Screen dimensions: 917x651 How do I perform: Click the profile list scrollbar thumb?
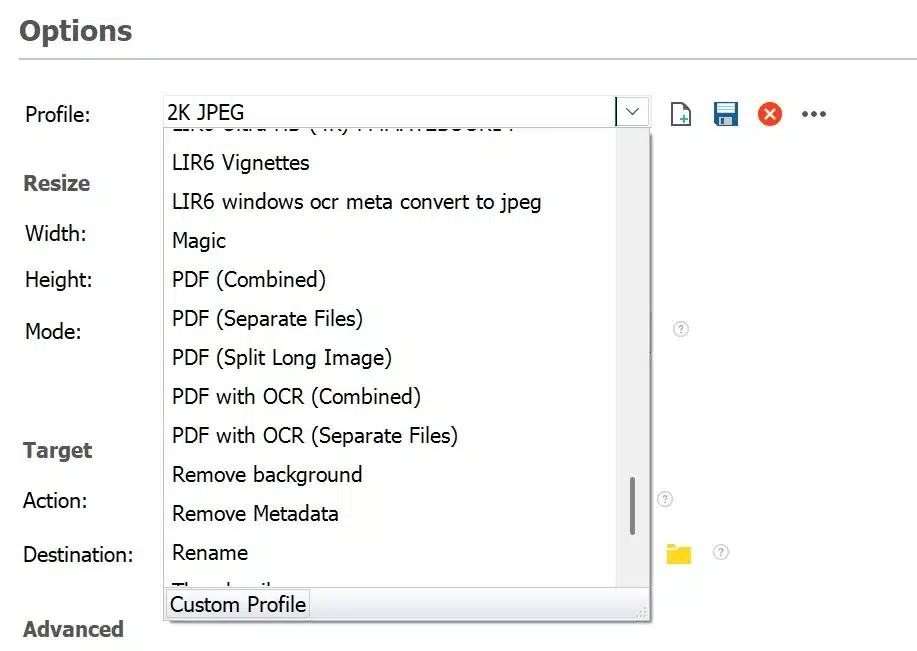tap(632, 506)
